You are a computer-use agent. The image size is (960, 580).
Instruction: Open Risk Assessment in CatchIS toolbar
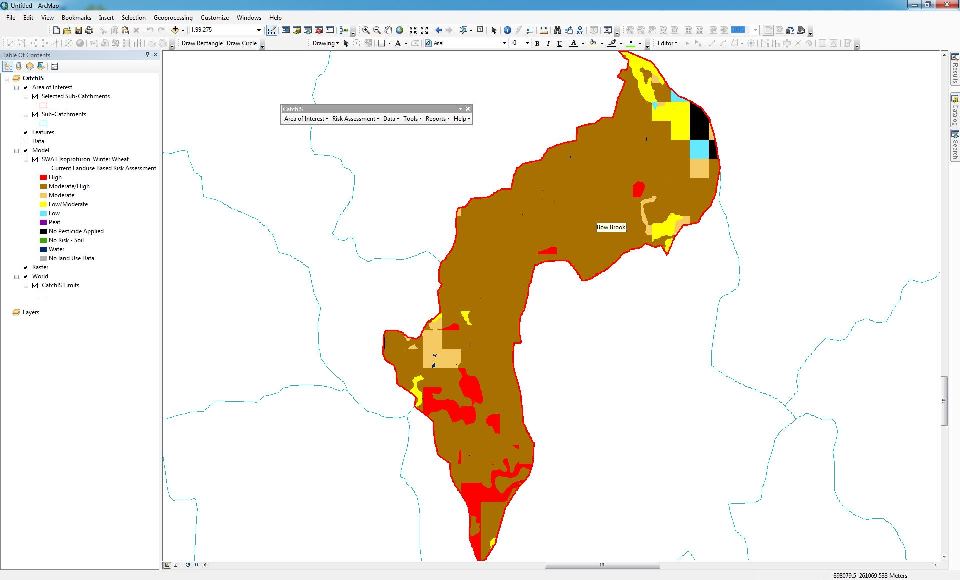pos(353,118)
